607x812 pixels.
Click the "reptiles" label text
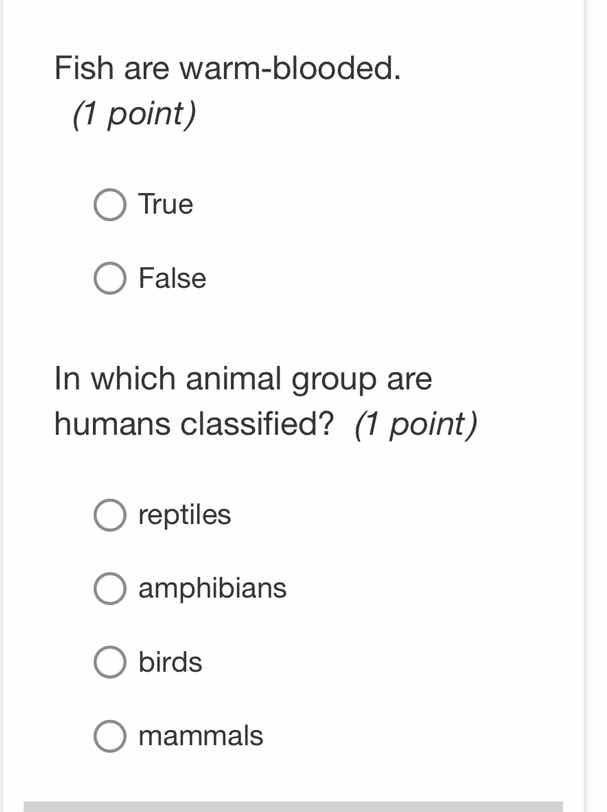(184, 514)
